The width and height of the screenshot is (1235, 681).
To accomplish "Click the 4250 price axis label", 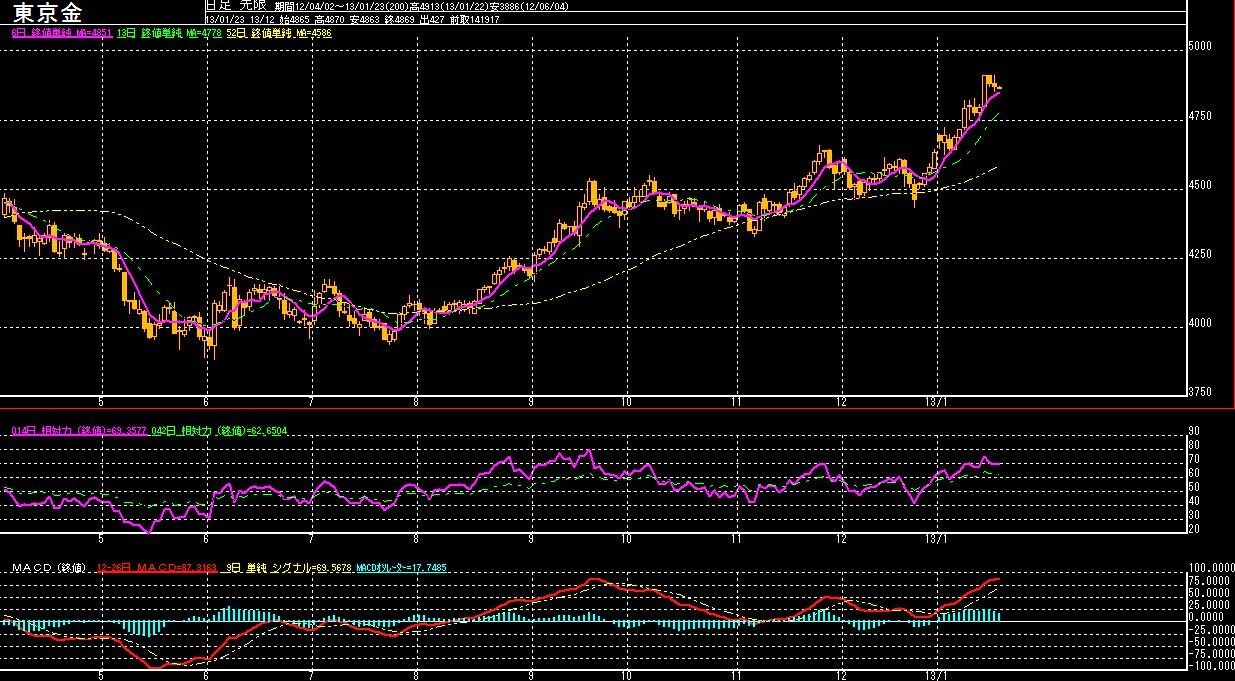I will click(x=1201, y=255).
